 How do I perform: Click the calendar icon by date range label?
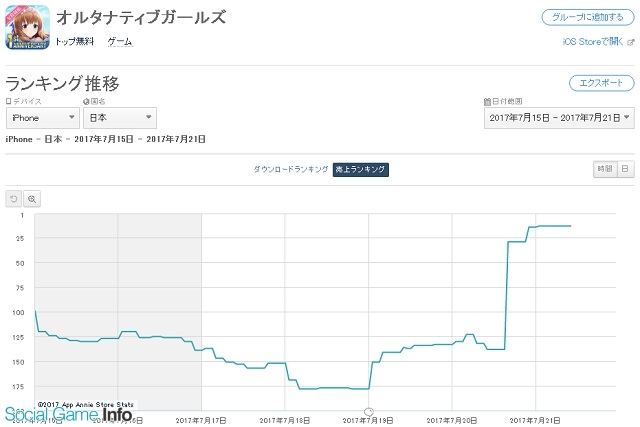[x=487, y=102]
